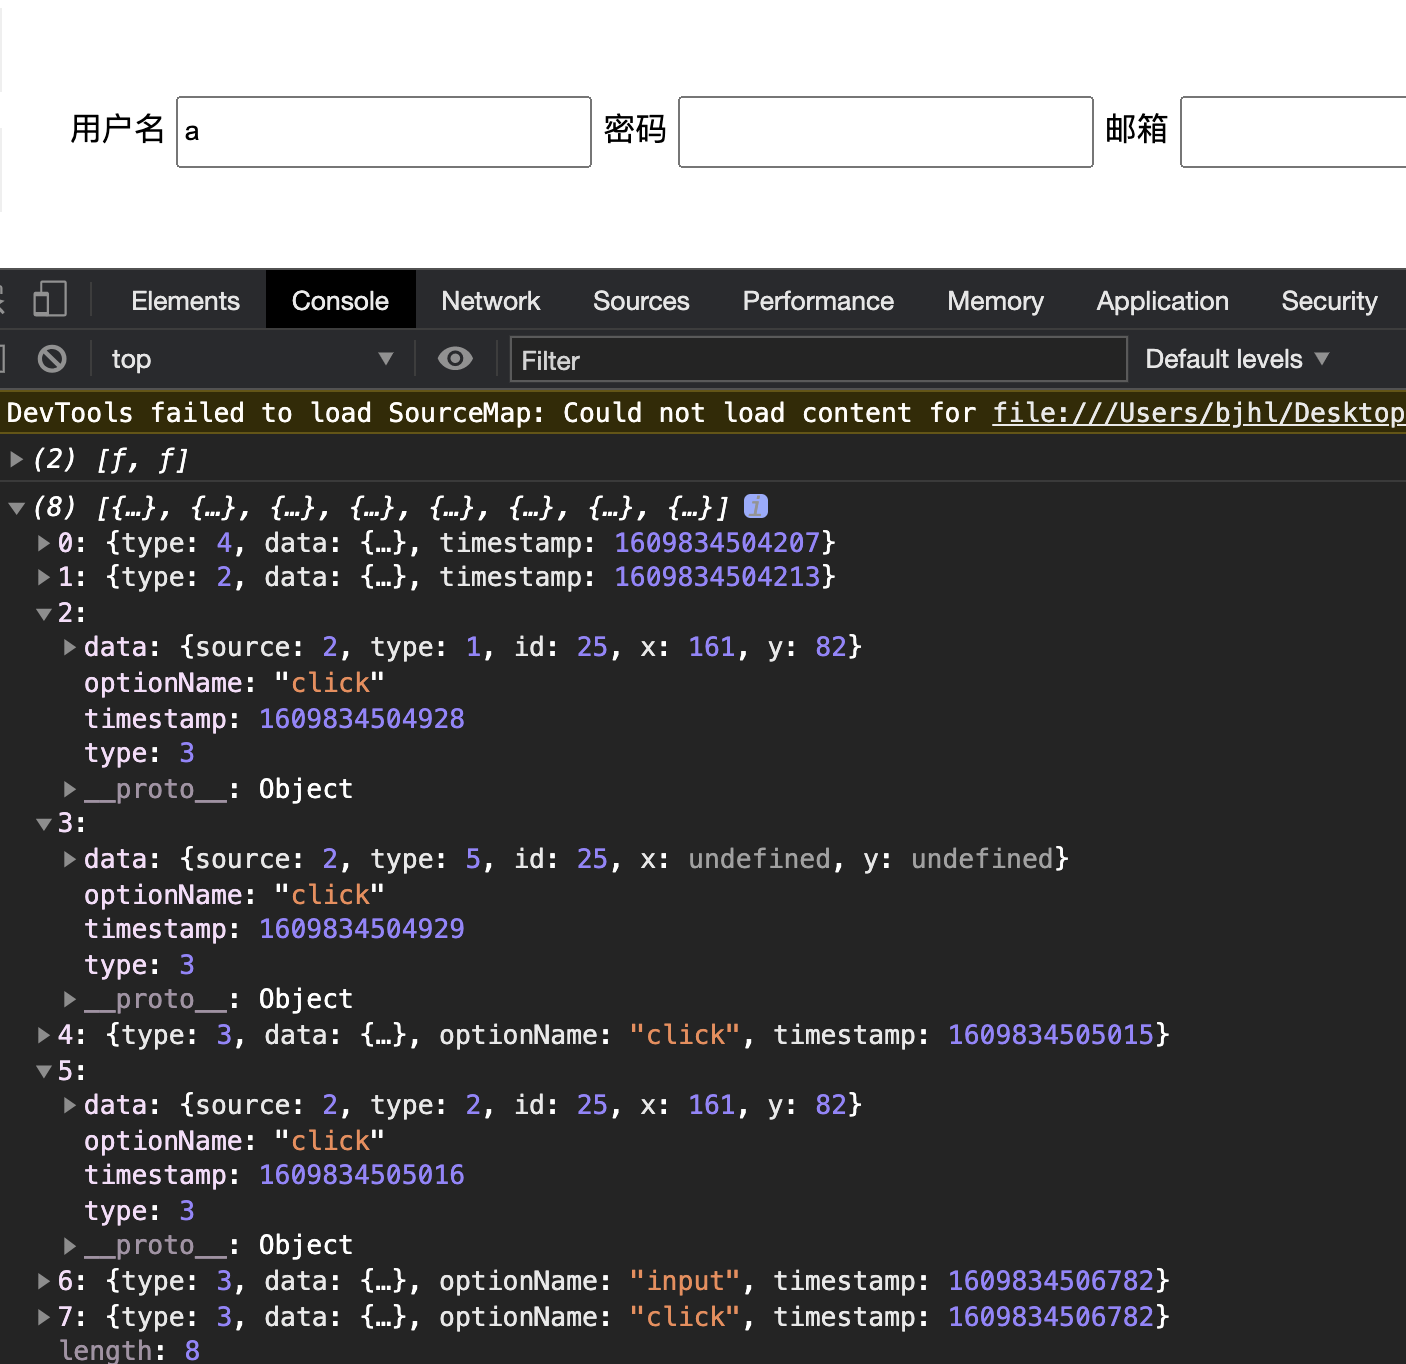
Task: Expand the __proto__ Object under entry 3
Action: pyautogui.click(x=68, y=998)
